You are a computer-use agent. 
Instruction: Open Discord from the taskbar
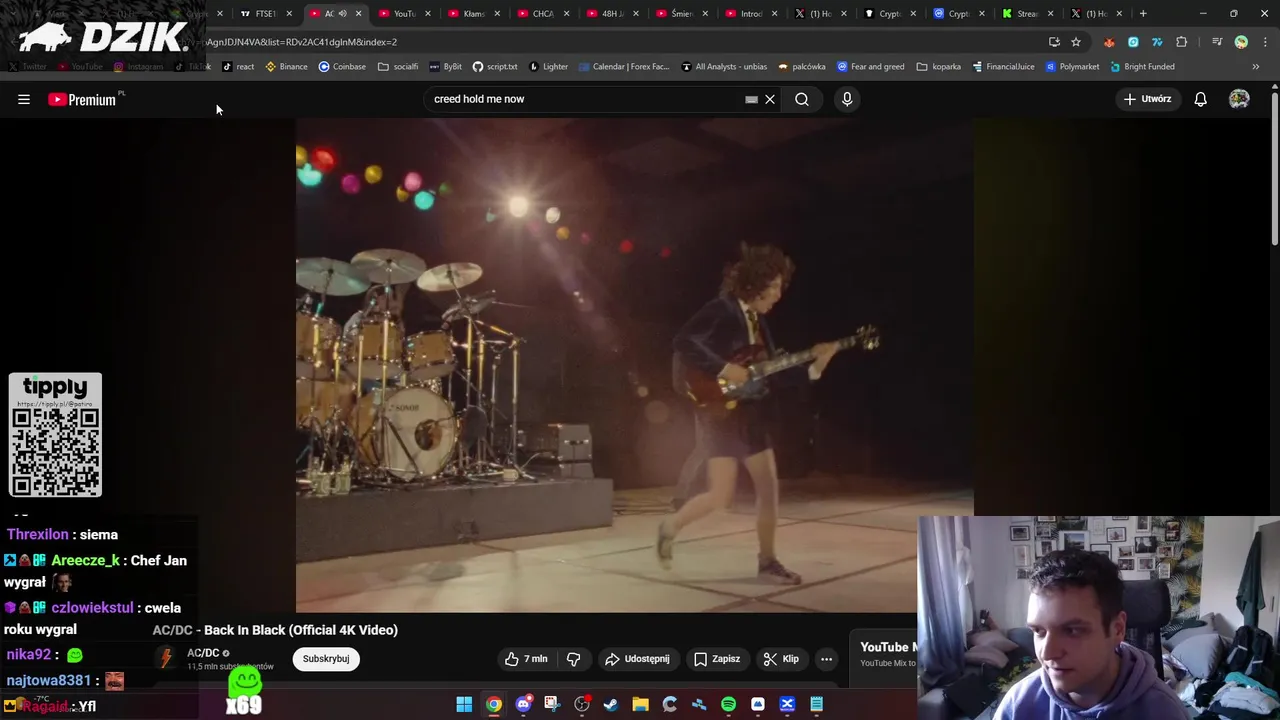(x=523, y=704)
